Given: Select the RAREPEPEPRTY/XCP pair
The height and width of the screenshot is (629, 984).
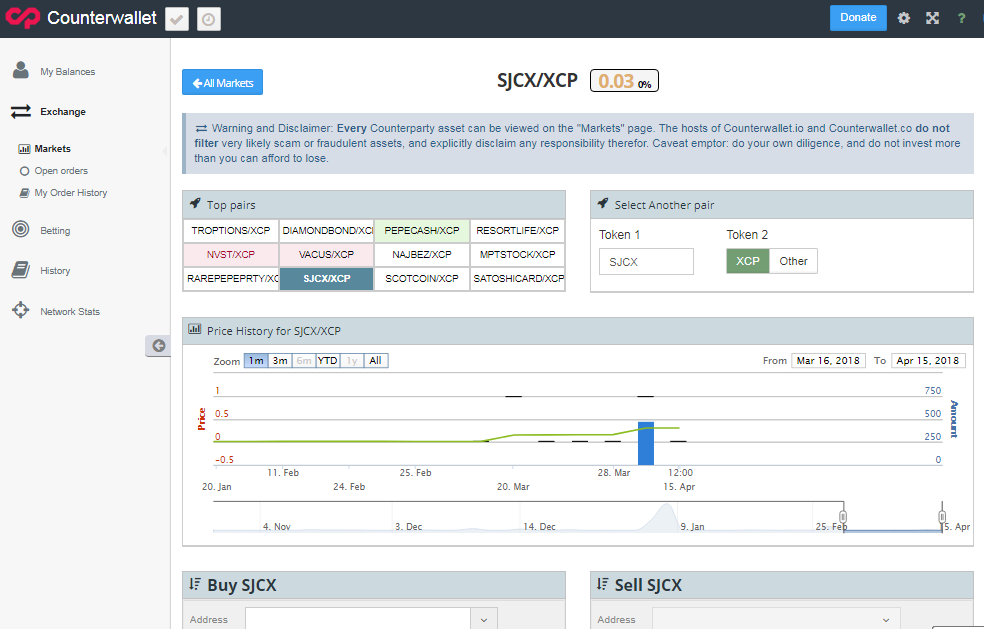Looking at the screenshot, I should pos(231,278).
